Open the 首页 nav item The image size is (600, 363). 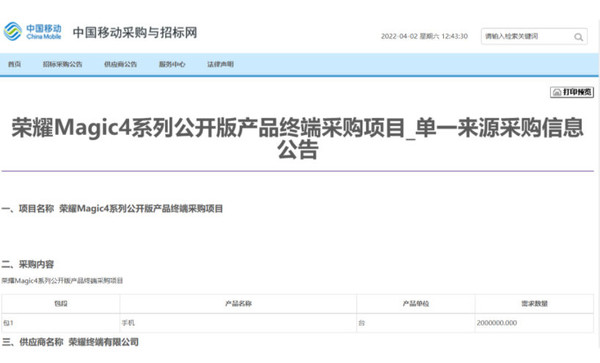15,64
